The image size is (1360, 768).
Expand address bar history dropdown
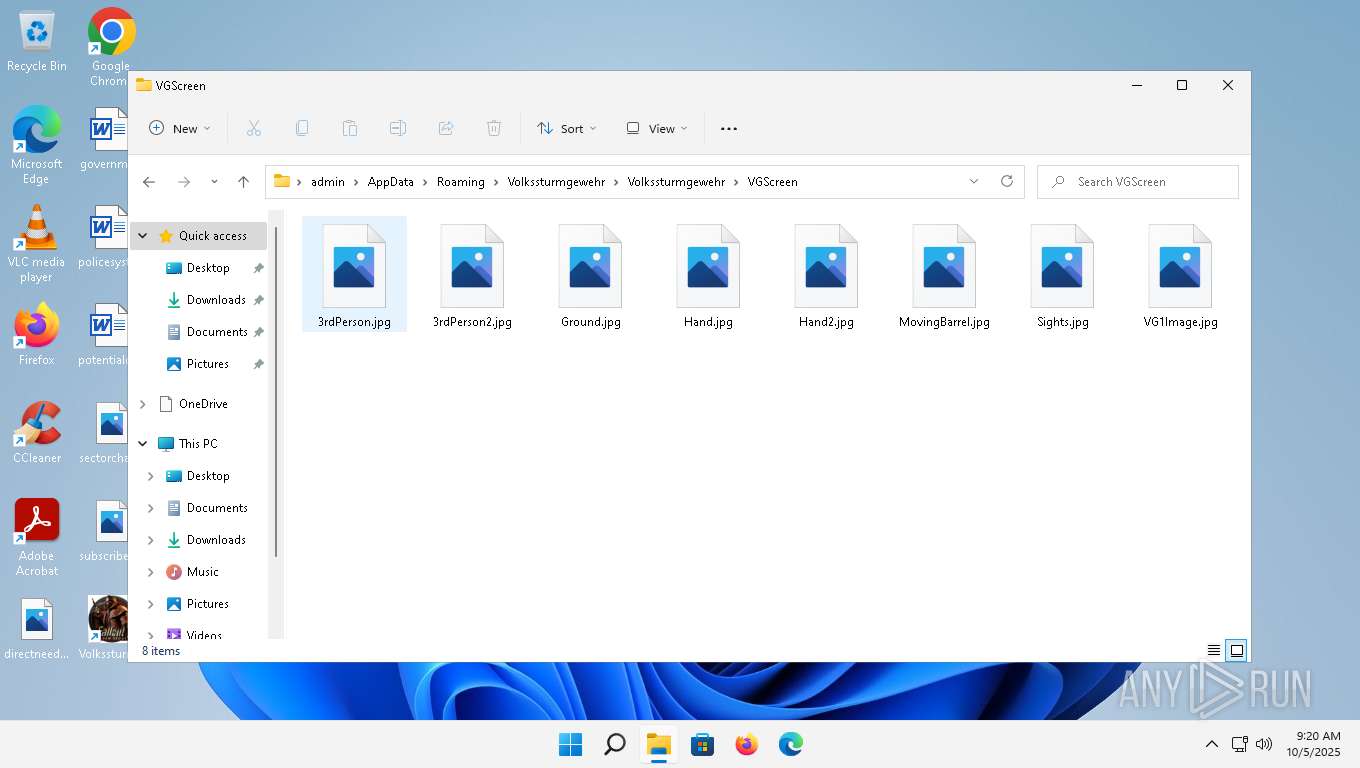pyautogui.click(x=974, y=181)
